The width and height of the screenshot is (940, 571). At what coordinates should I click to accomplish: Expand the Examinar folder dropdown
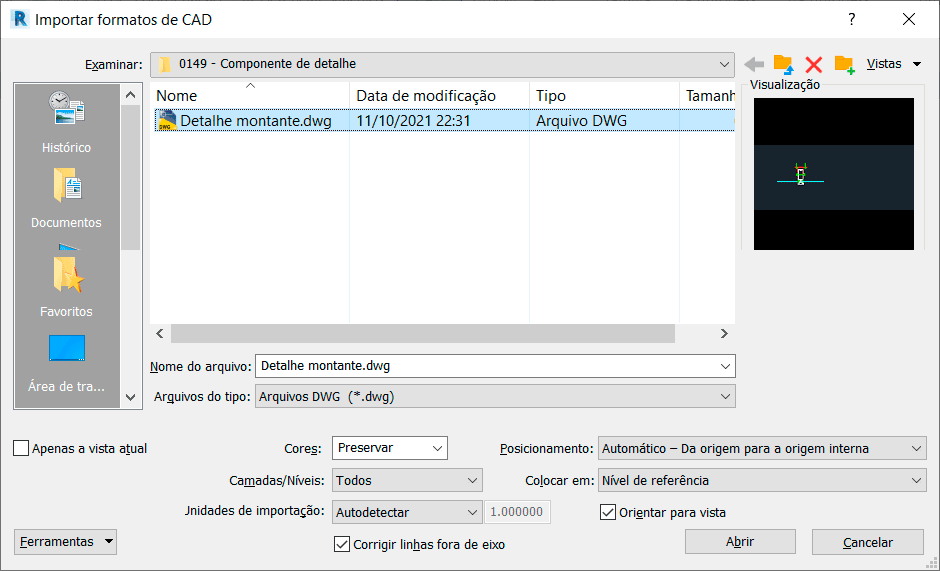pyautogui.click(x=724, y=64)
